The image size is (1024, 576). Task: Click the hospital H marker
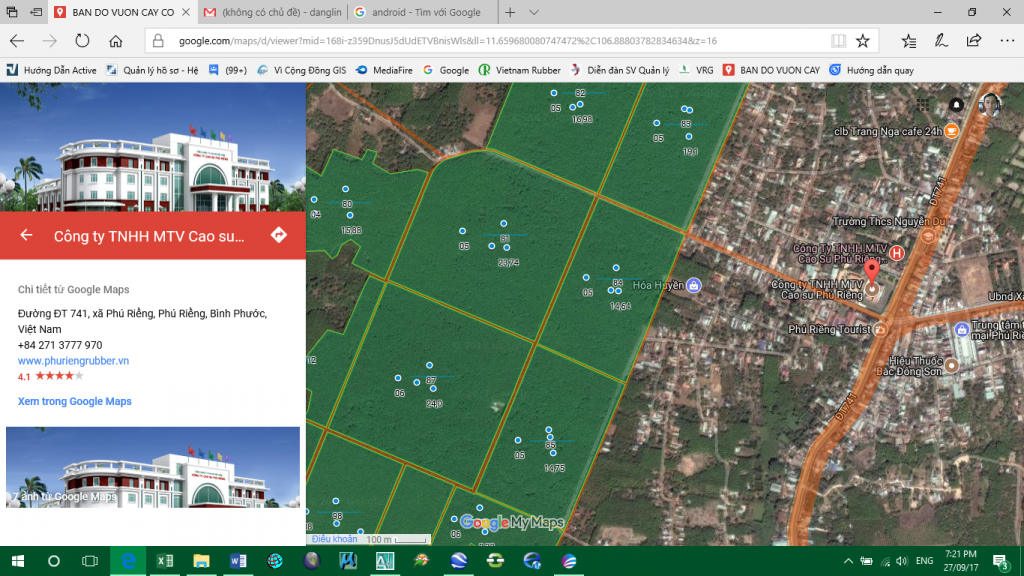[x=897, y=253]
